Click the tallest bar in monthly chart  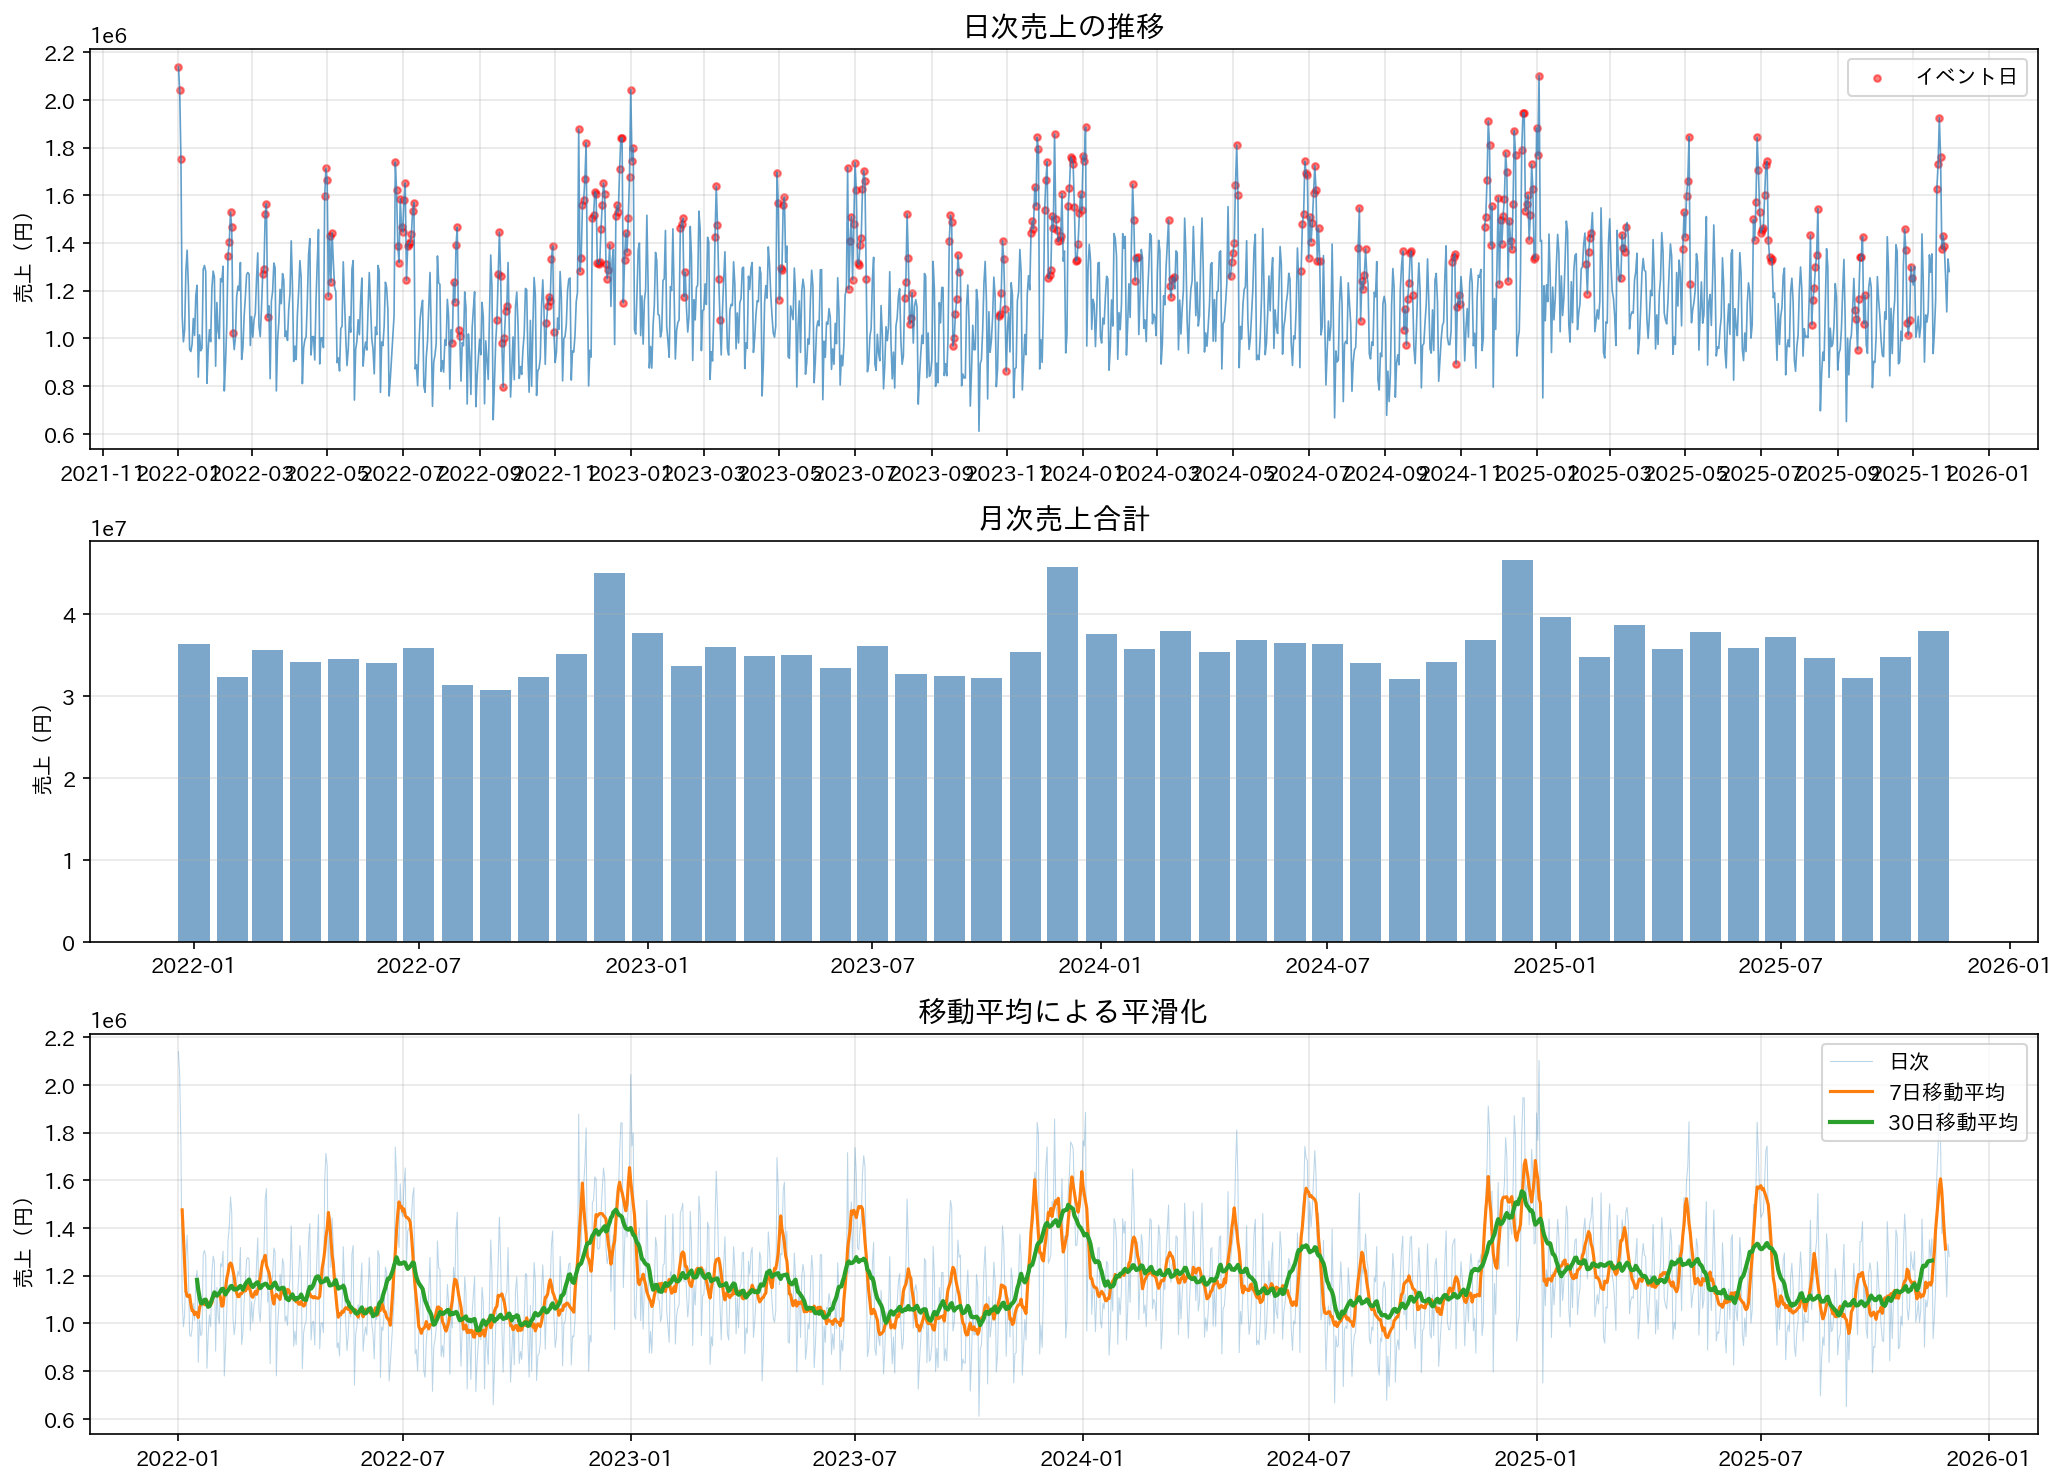click(1517, 750)
